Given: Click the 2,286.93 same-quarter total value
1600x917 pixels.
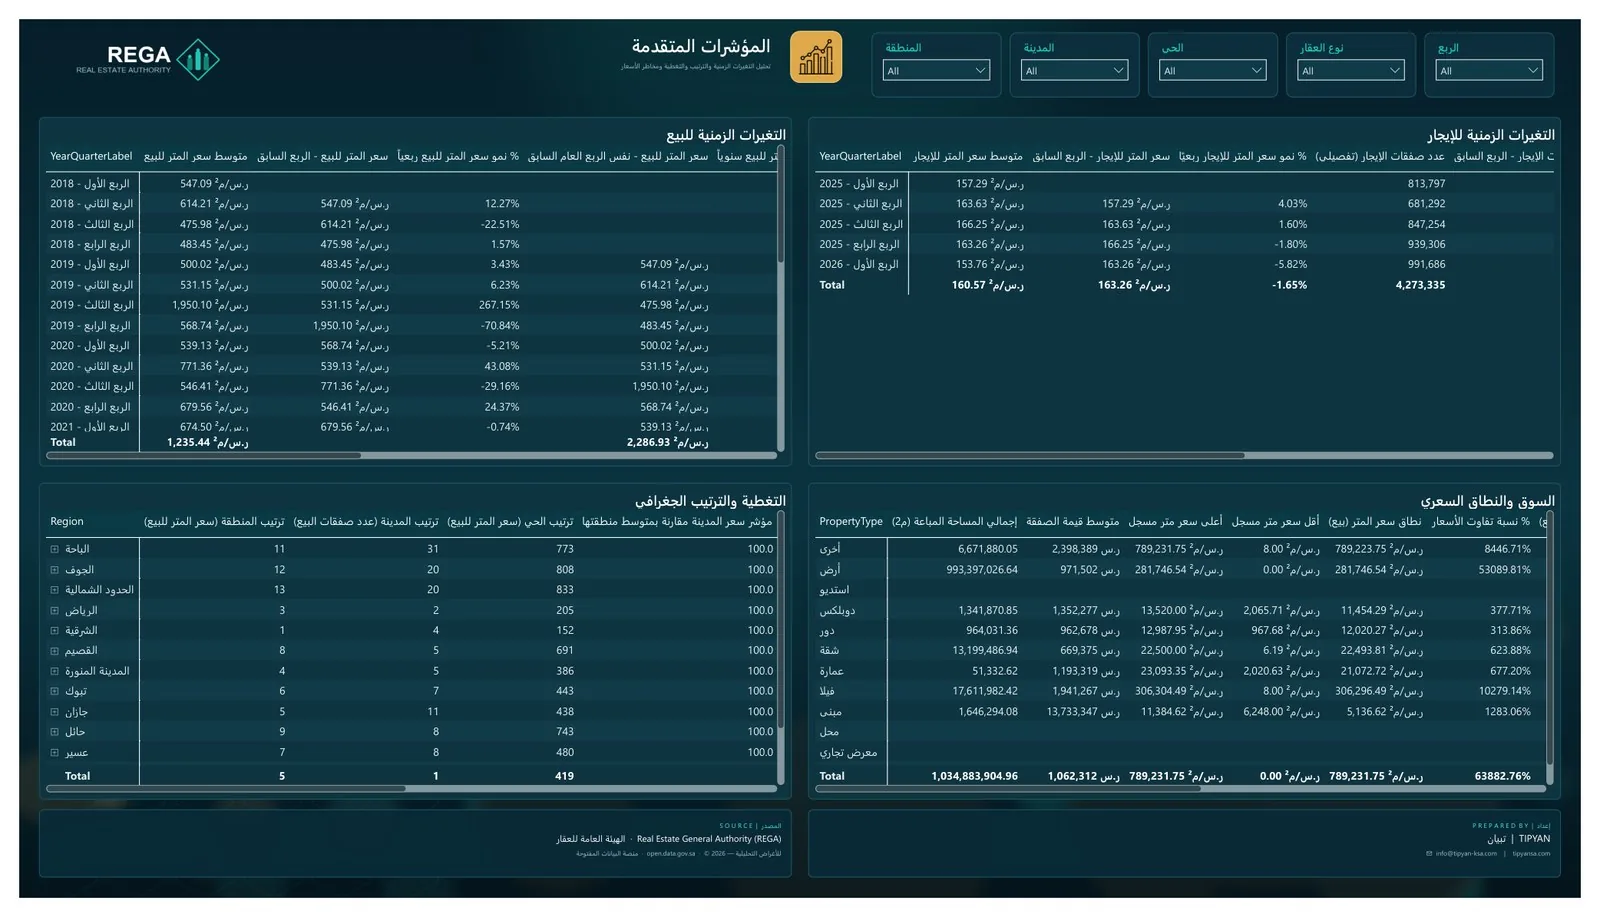Looking at the screenshot, I should tap(668, 442).
